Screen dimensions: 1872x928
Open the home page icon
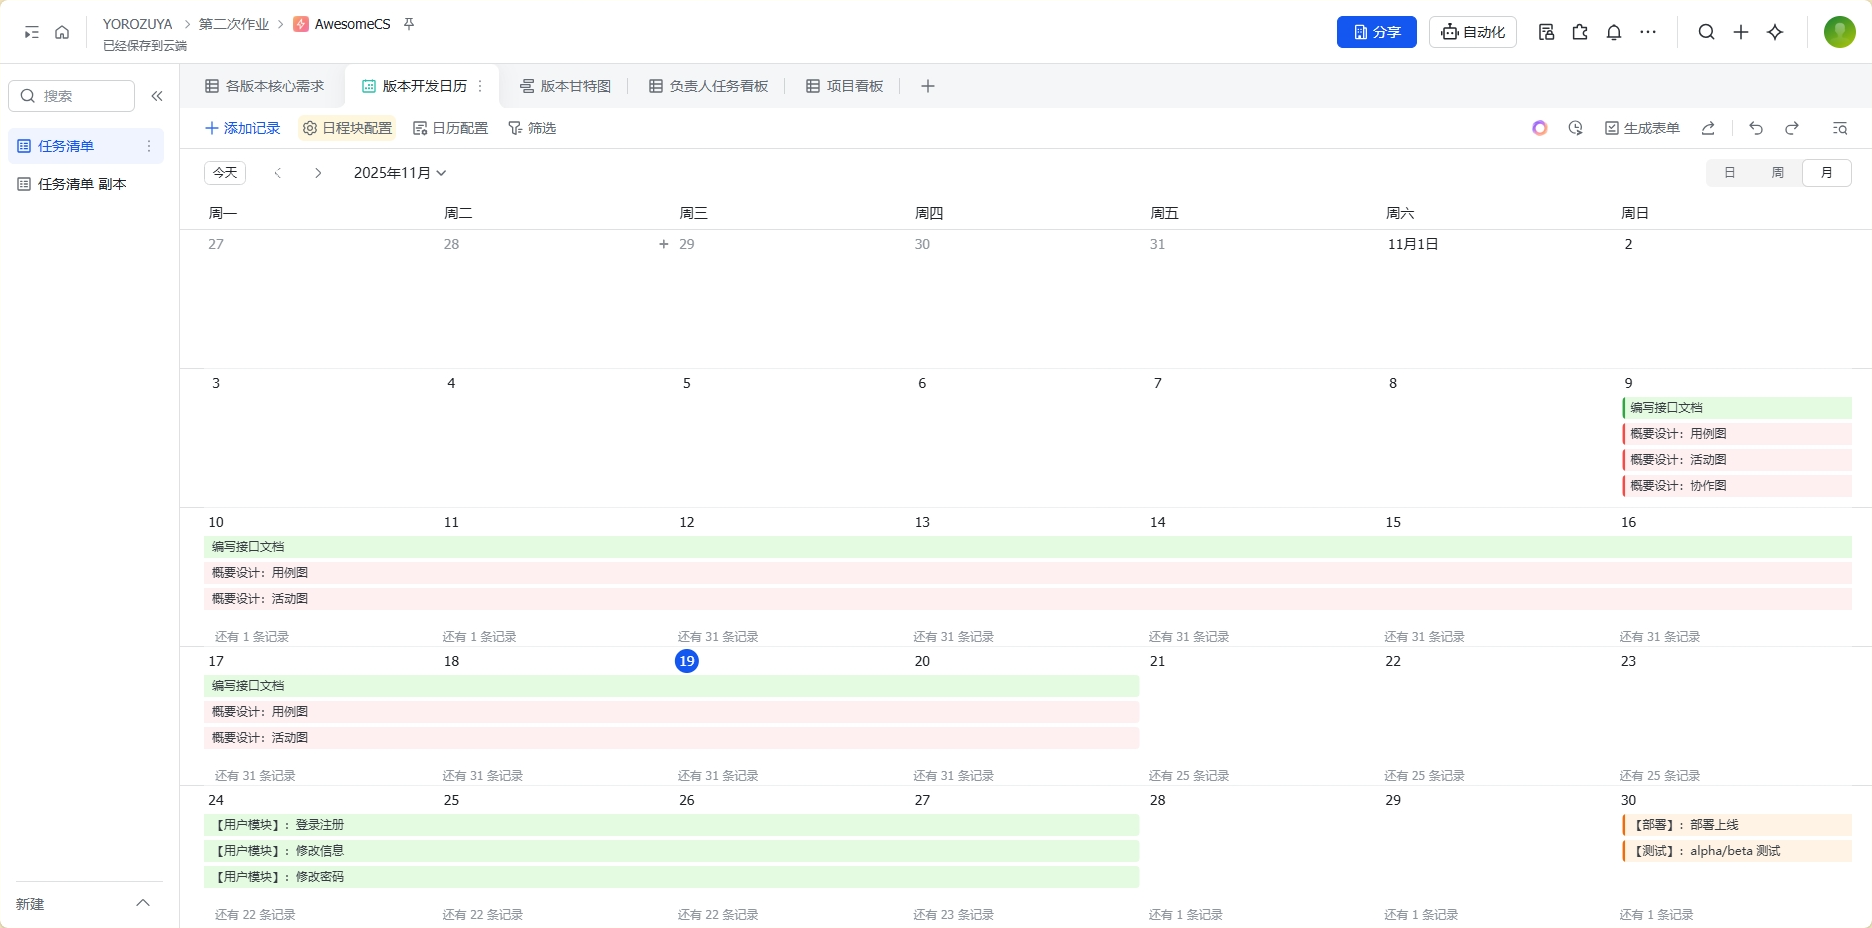62,32
